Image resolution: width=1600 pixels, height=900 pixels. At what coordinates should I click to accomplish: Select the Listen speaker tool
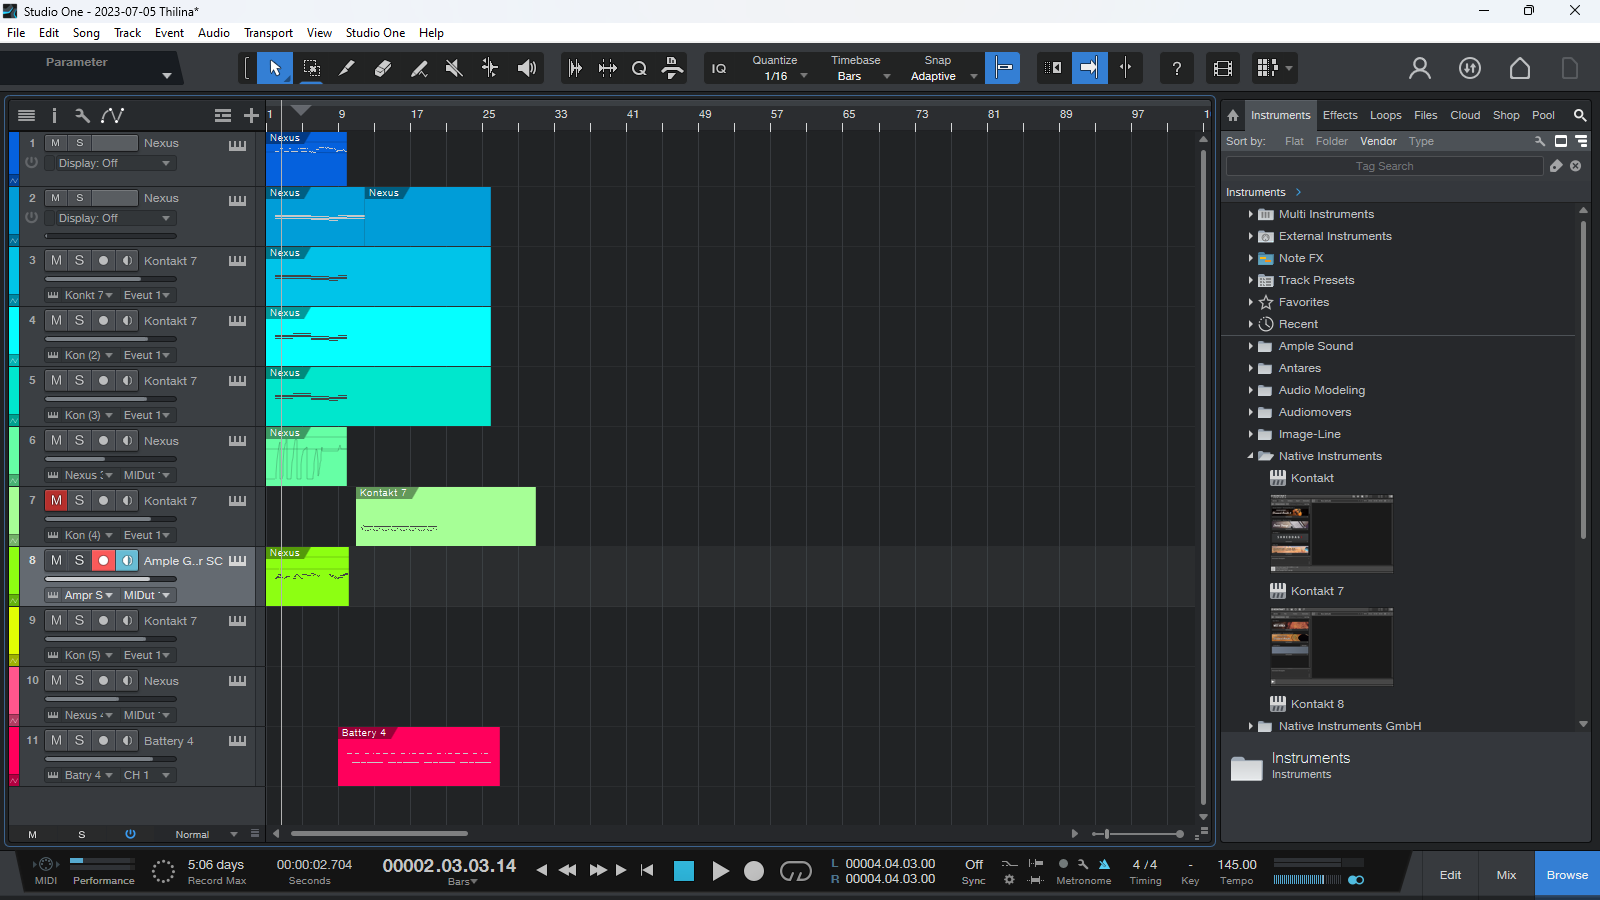pos(526,68)
